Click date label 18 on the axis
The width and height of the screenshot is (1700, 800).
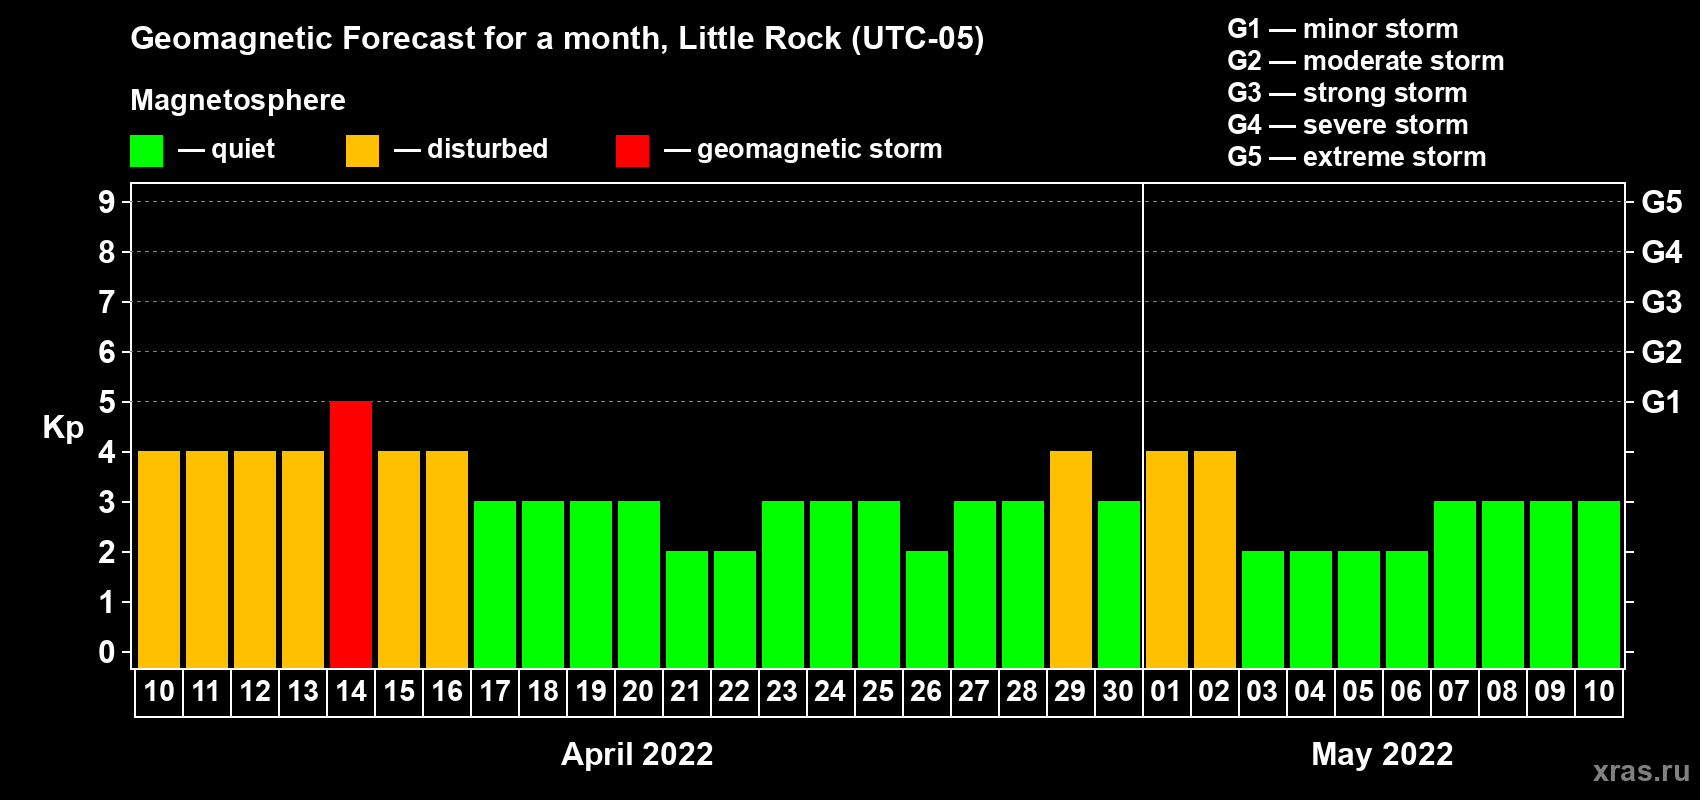[x=543, y=691]
